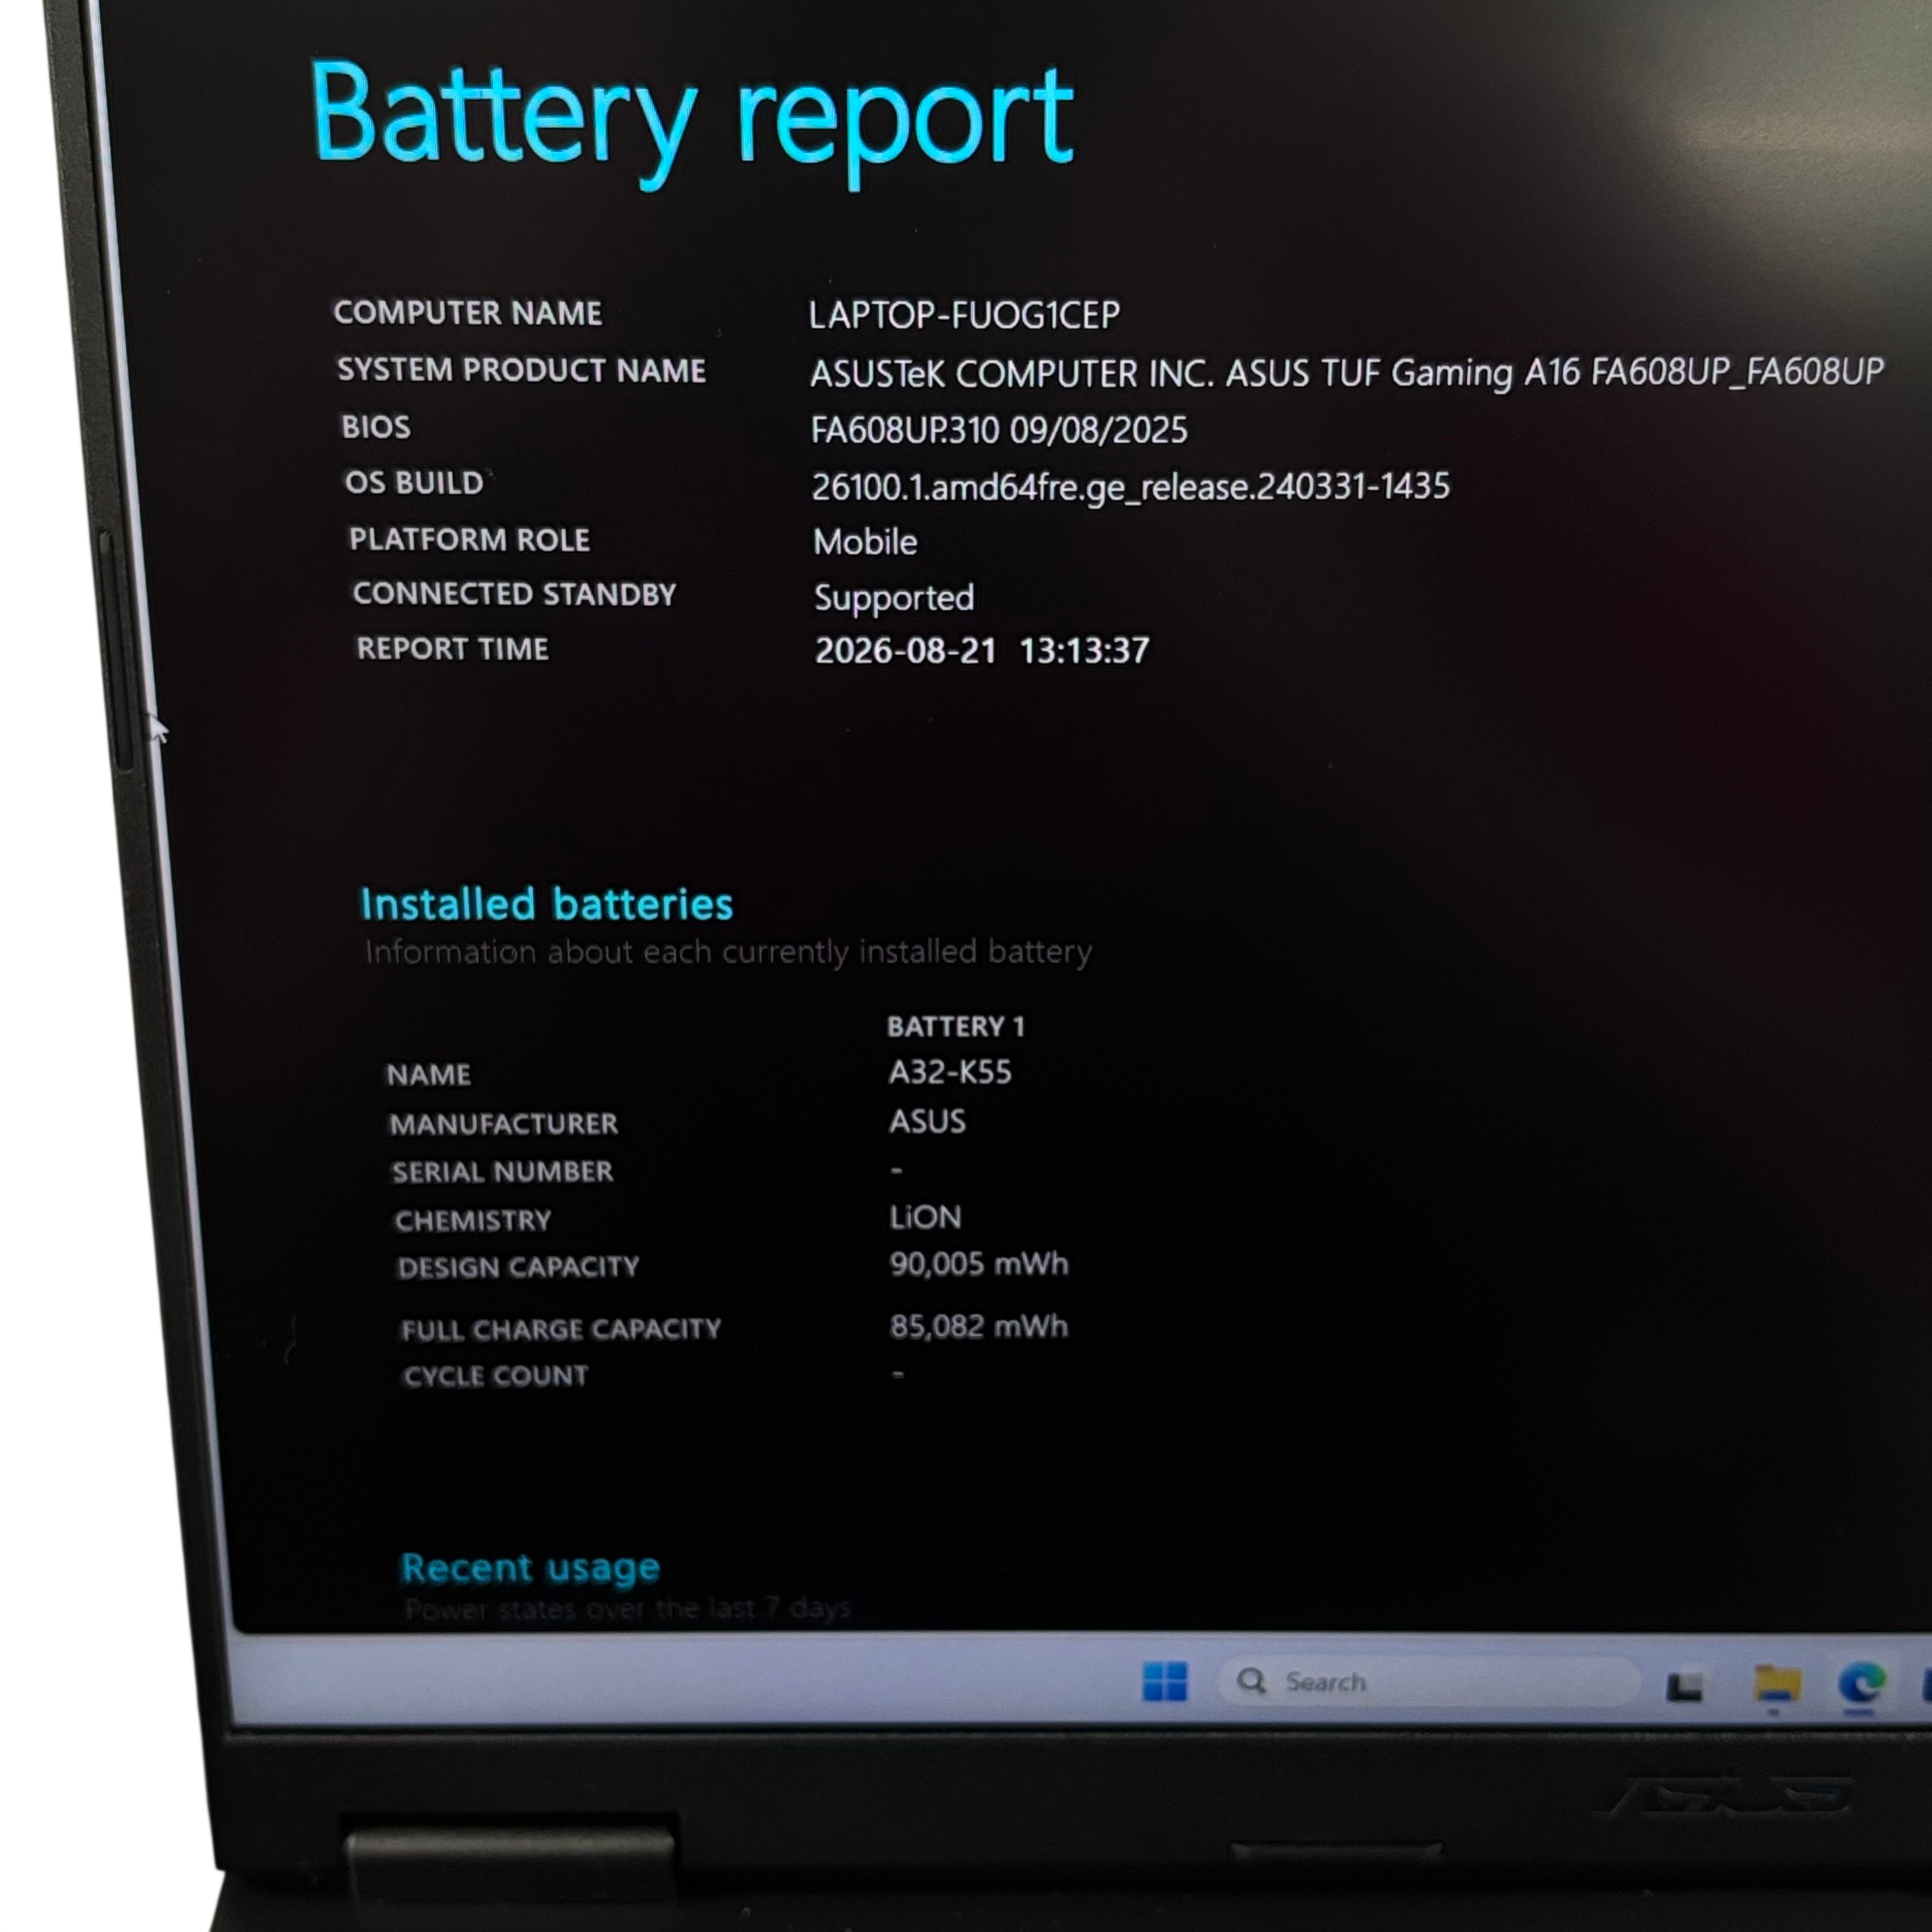Click the "DESIGN CAPACITY" row label
This screenshot has height=1932, width=1932.
pyautogui.click(x=518, y=1267)
